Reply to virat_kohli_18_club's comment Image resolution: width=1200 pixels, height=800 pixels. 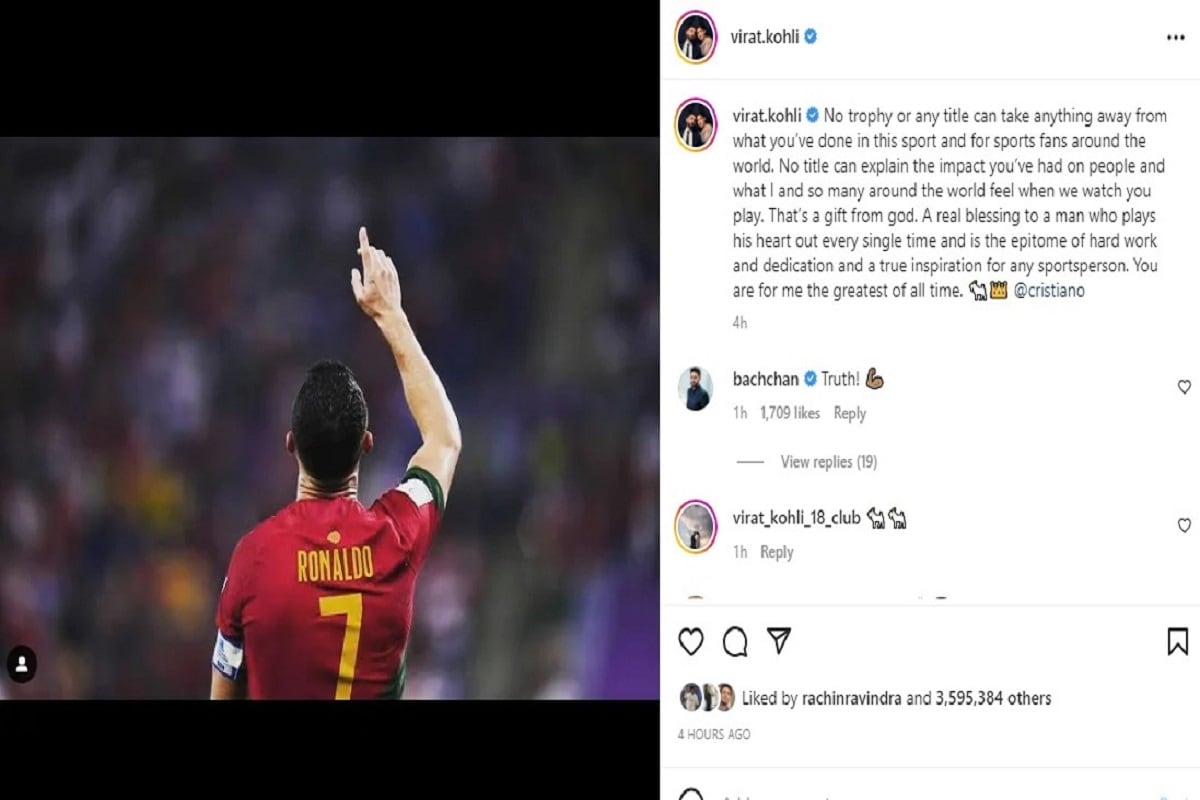click(776, 552)
